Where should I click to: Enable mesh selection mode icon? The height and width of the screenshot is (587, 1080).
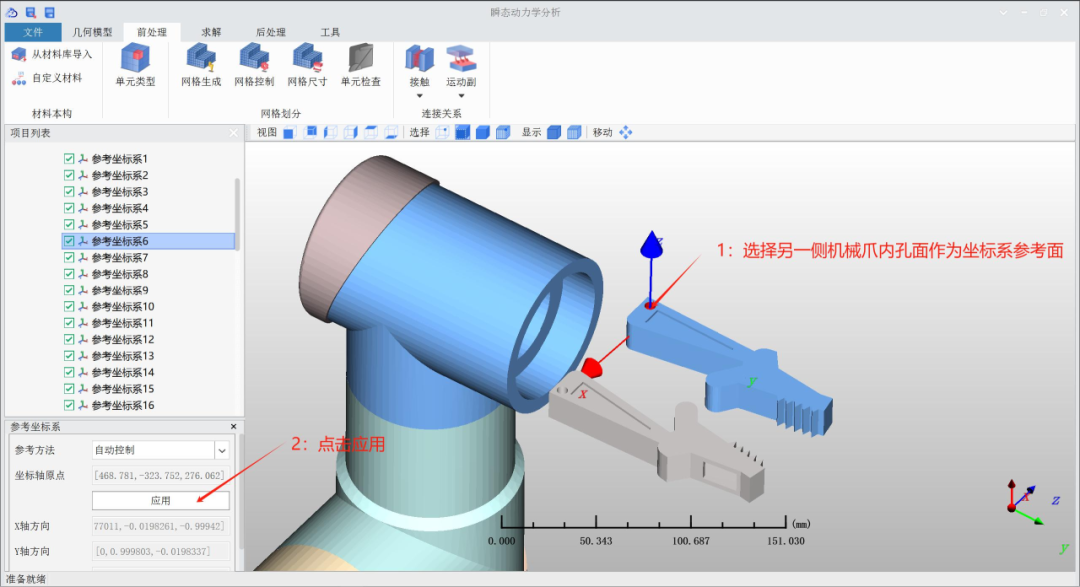tap(503, 132)
